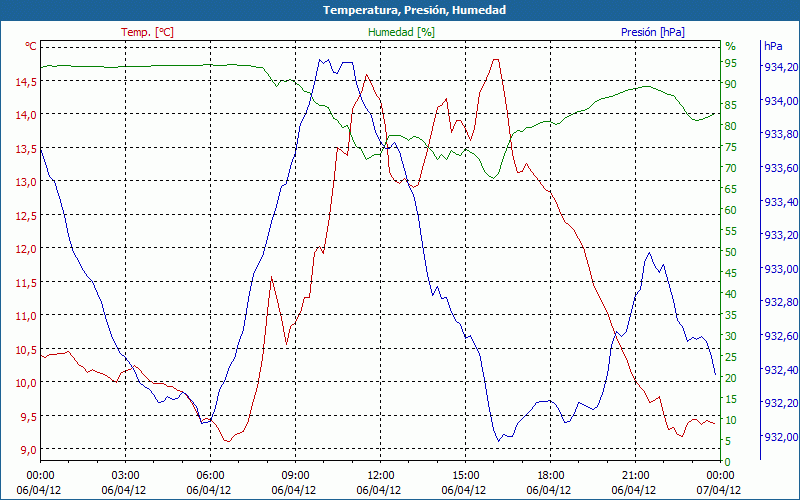Click the 12,0 temperature axis value
The image size is (800, 500).
point(26,248)
